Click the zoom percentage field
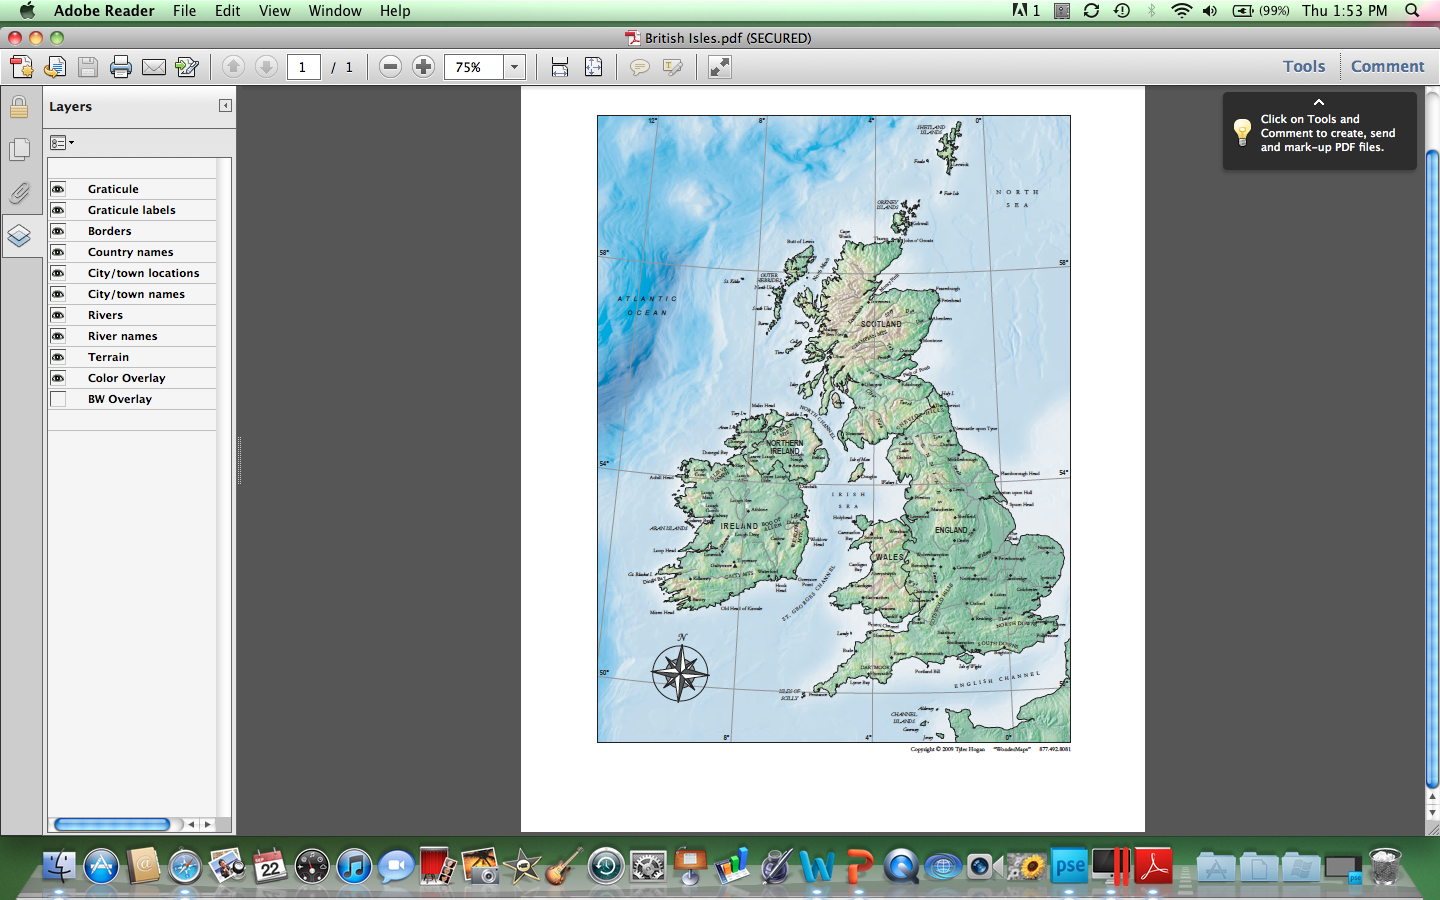 (473, 67)
